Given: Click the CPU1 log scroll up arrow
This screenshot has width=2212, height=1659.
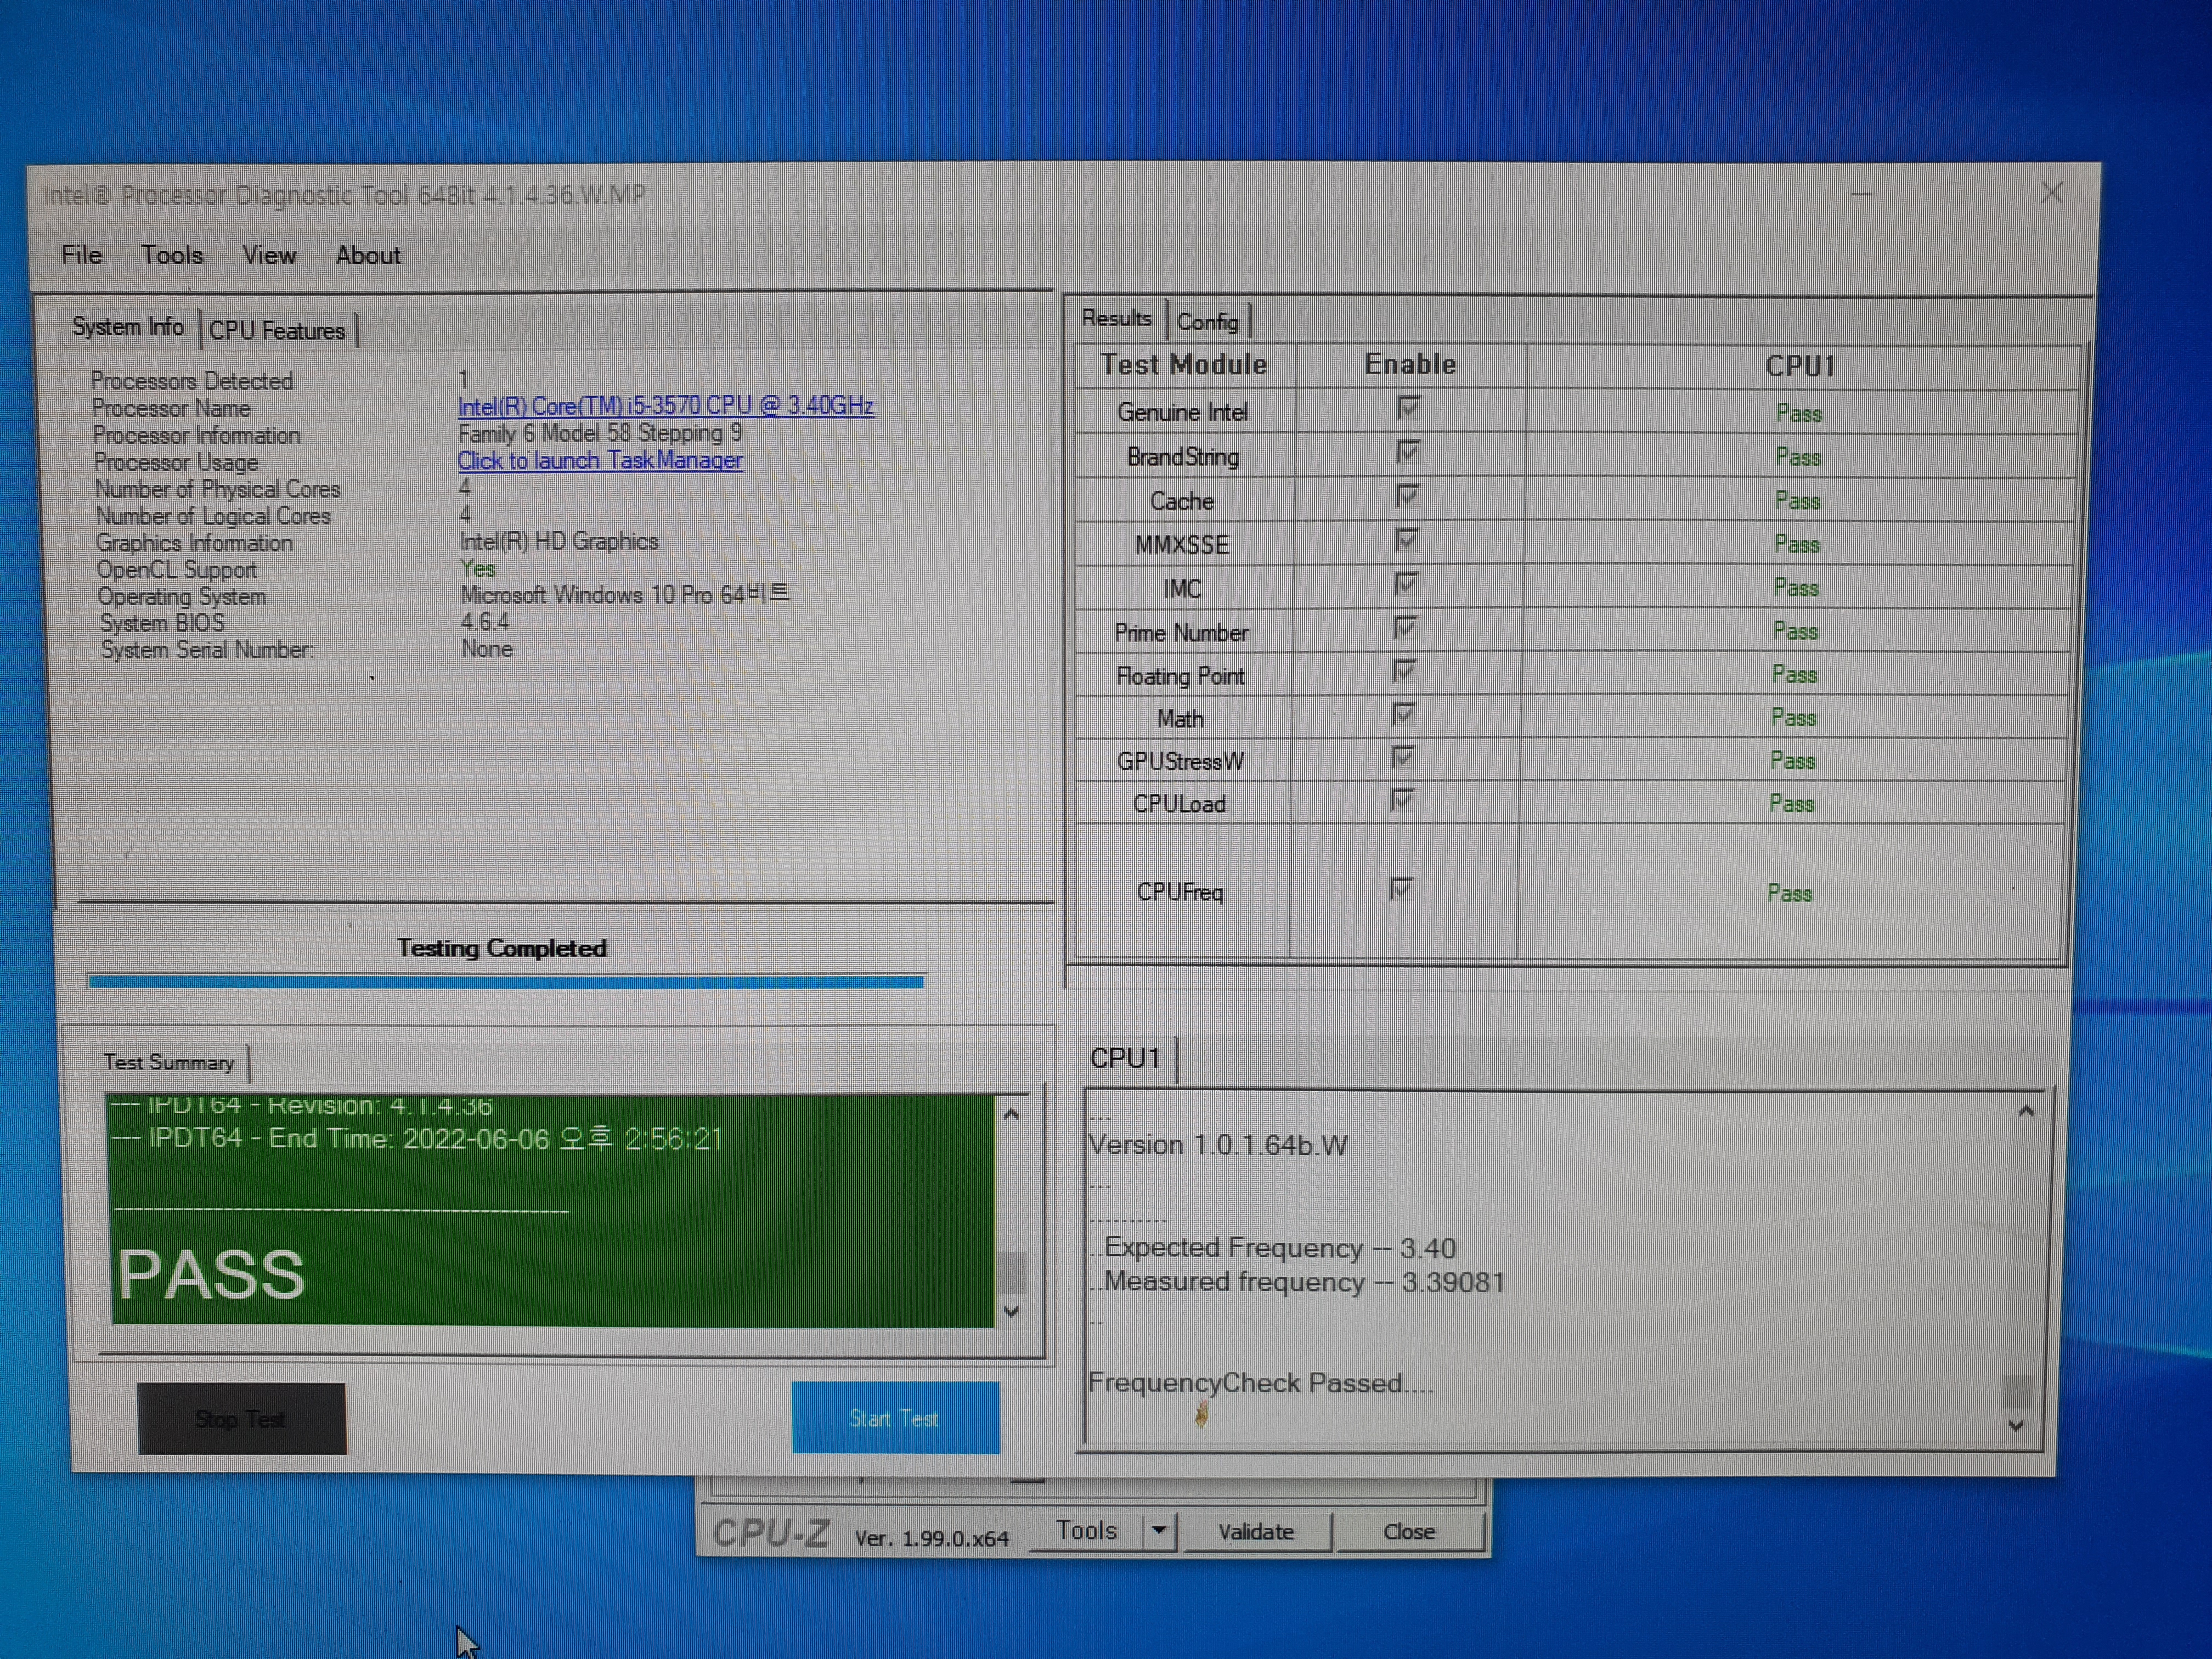Looking at the screenshot, I should [x=2025, y=1111].
